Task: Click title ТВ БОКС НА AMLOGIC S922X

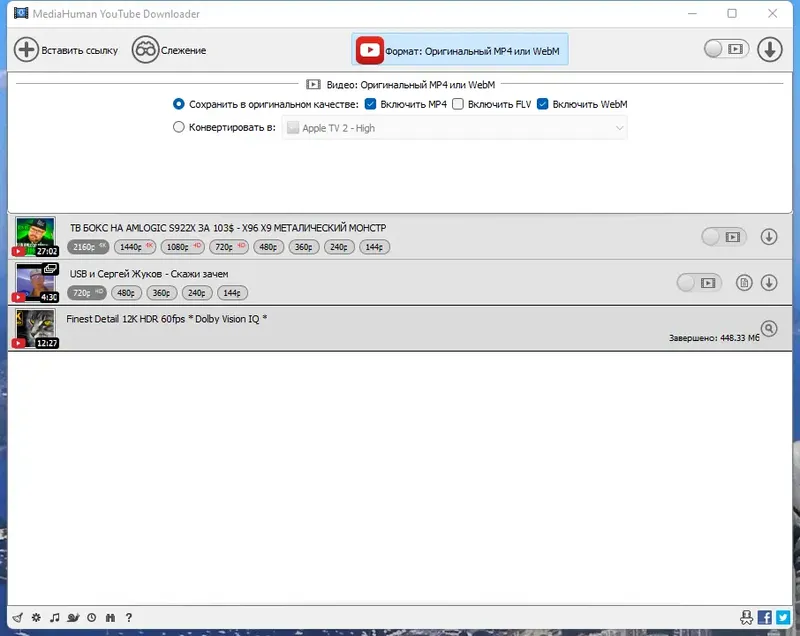Action: click(x=228, y=228)
